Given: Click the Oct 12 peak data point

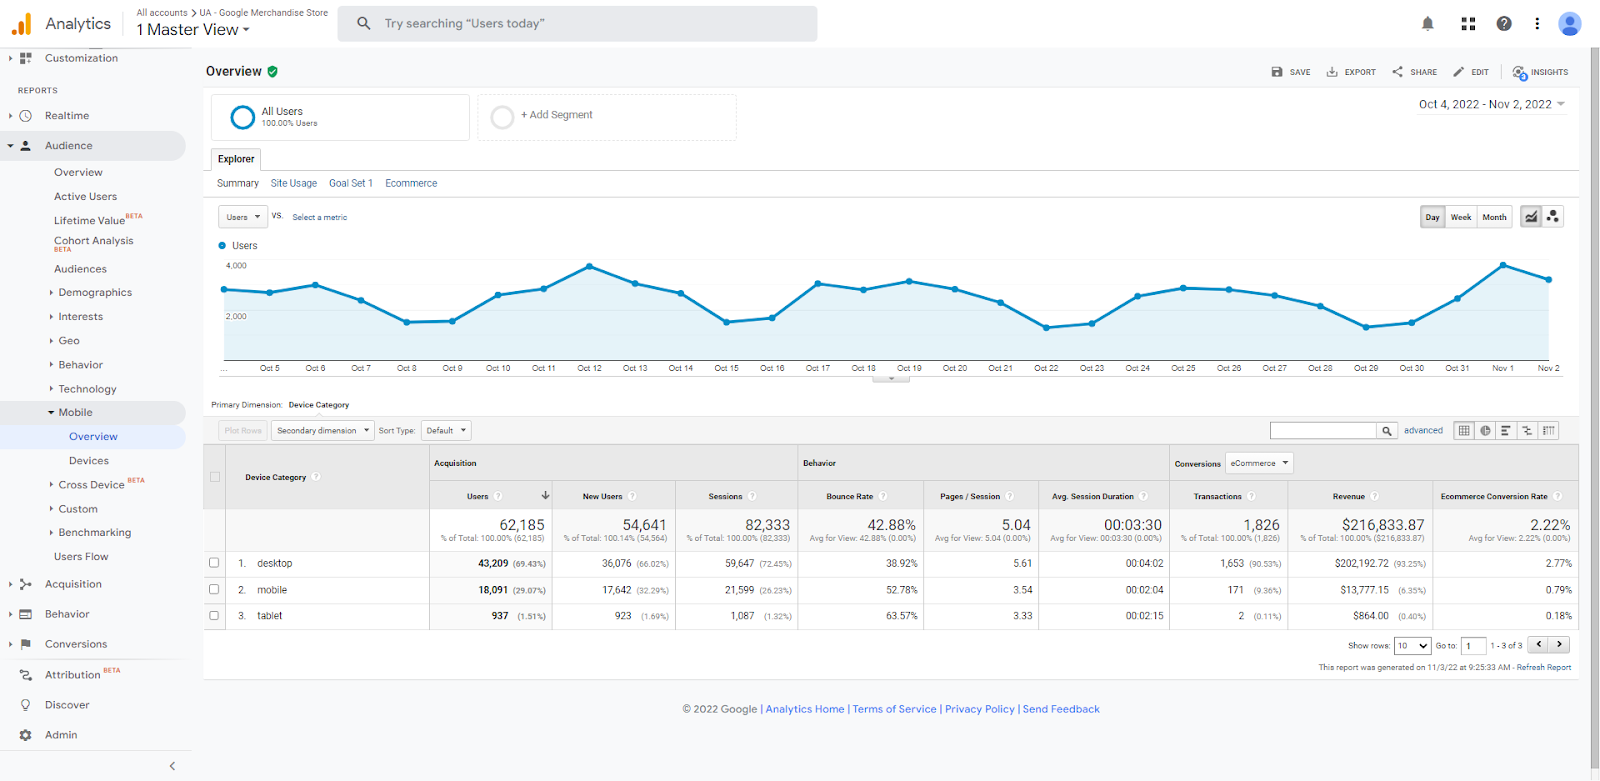Looking at the screenshot, I should tap(590, 266).
